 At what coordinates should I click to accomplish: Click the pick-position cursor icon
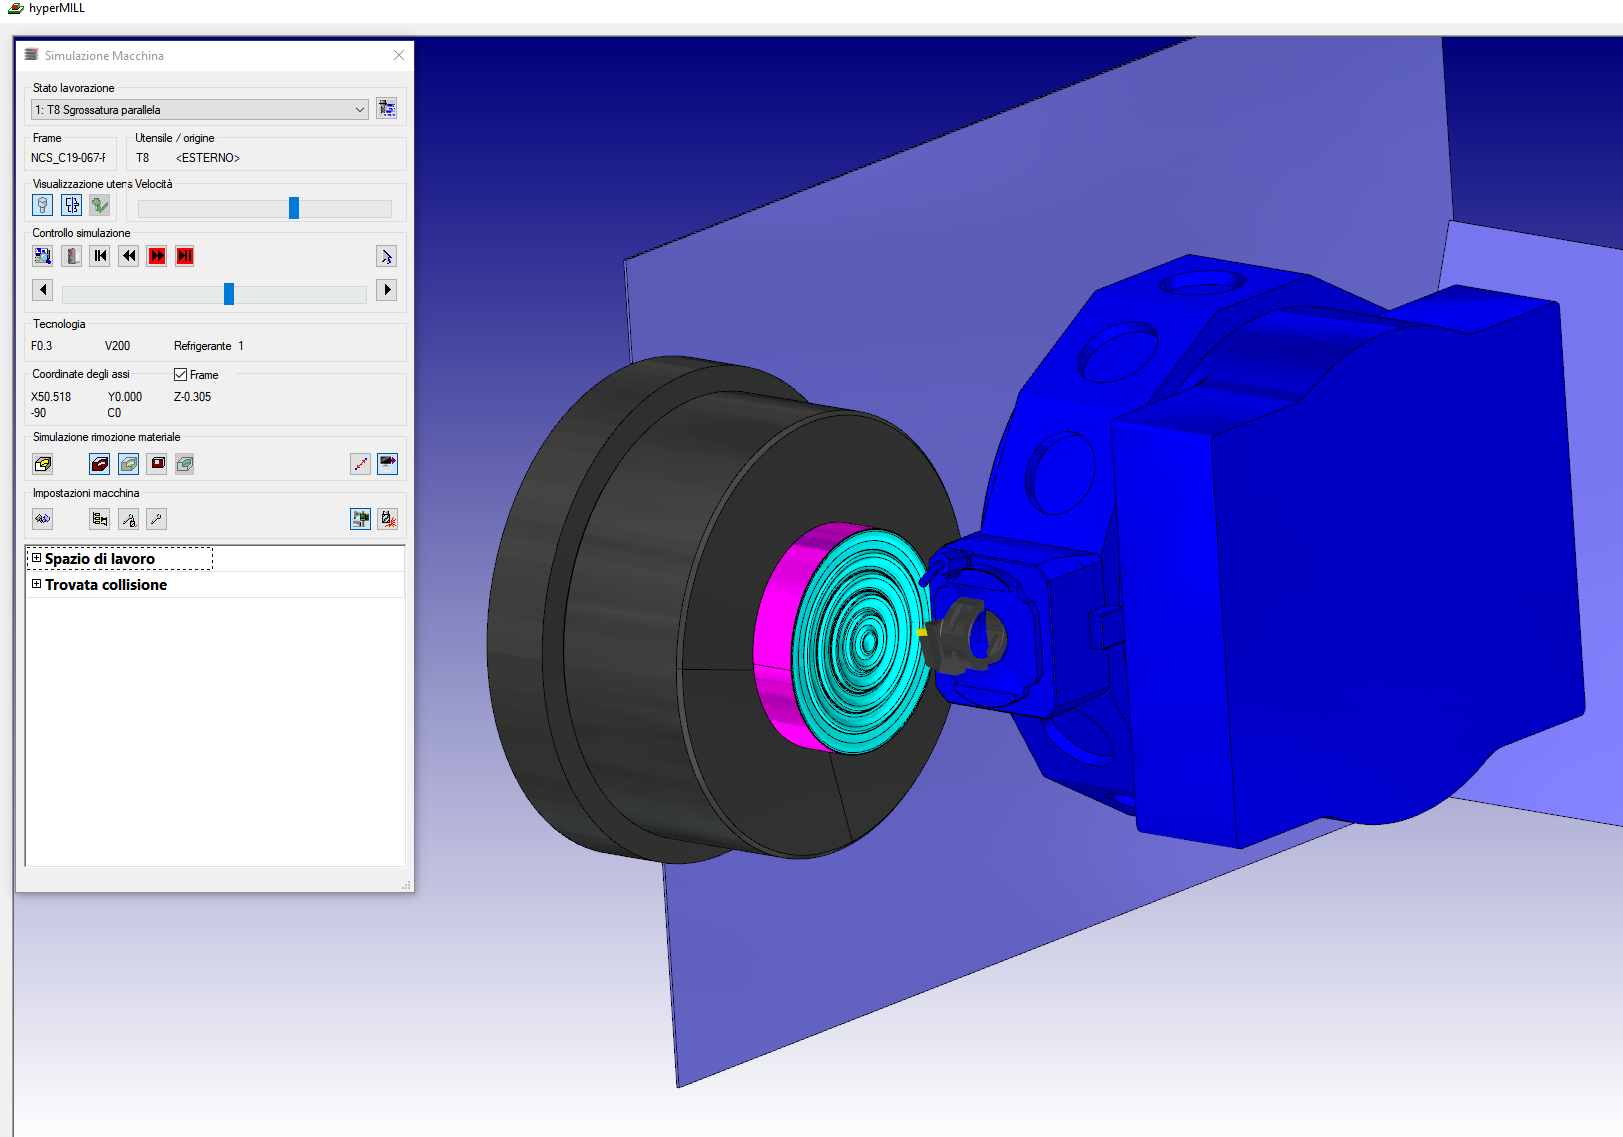tap(387, 257)
